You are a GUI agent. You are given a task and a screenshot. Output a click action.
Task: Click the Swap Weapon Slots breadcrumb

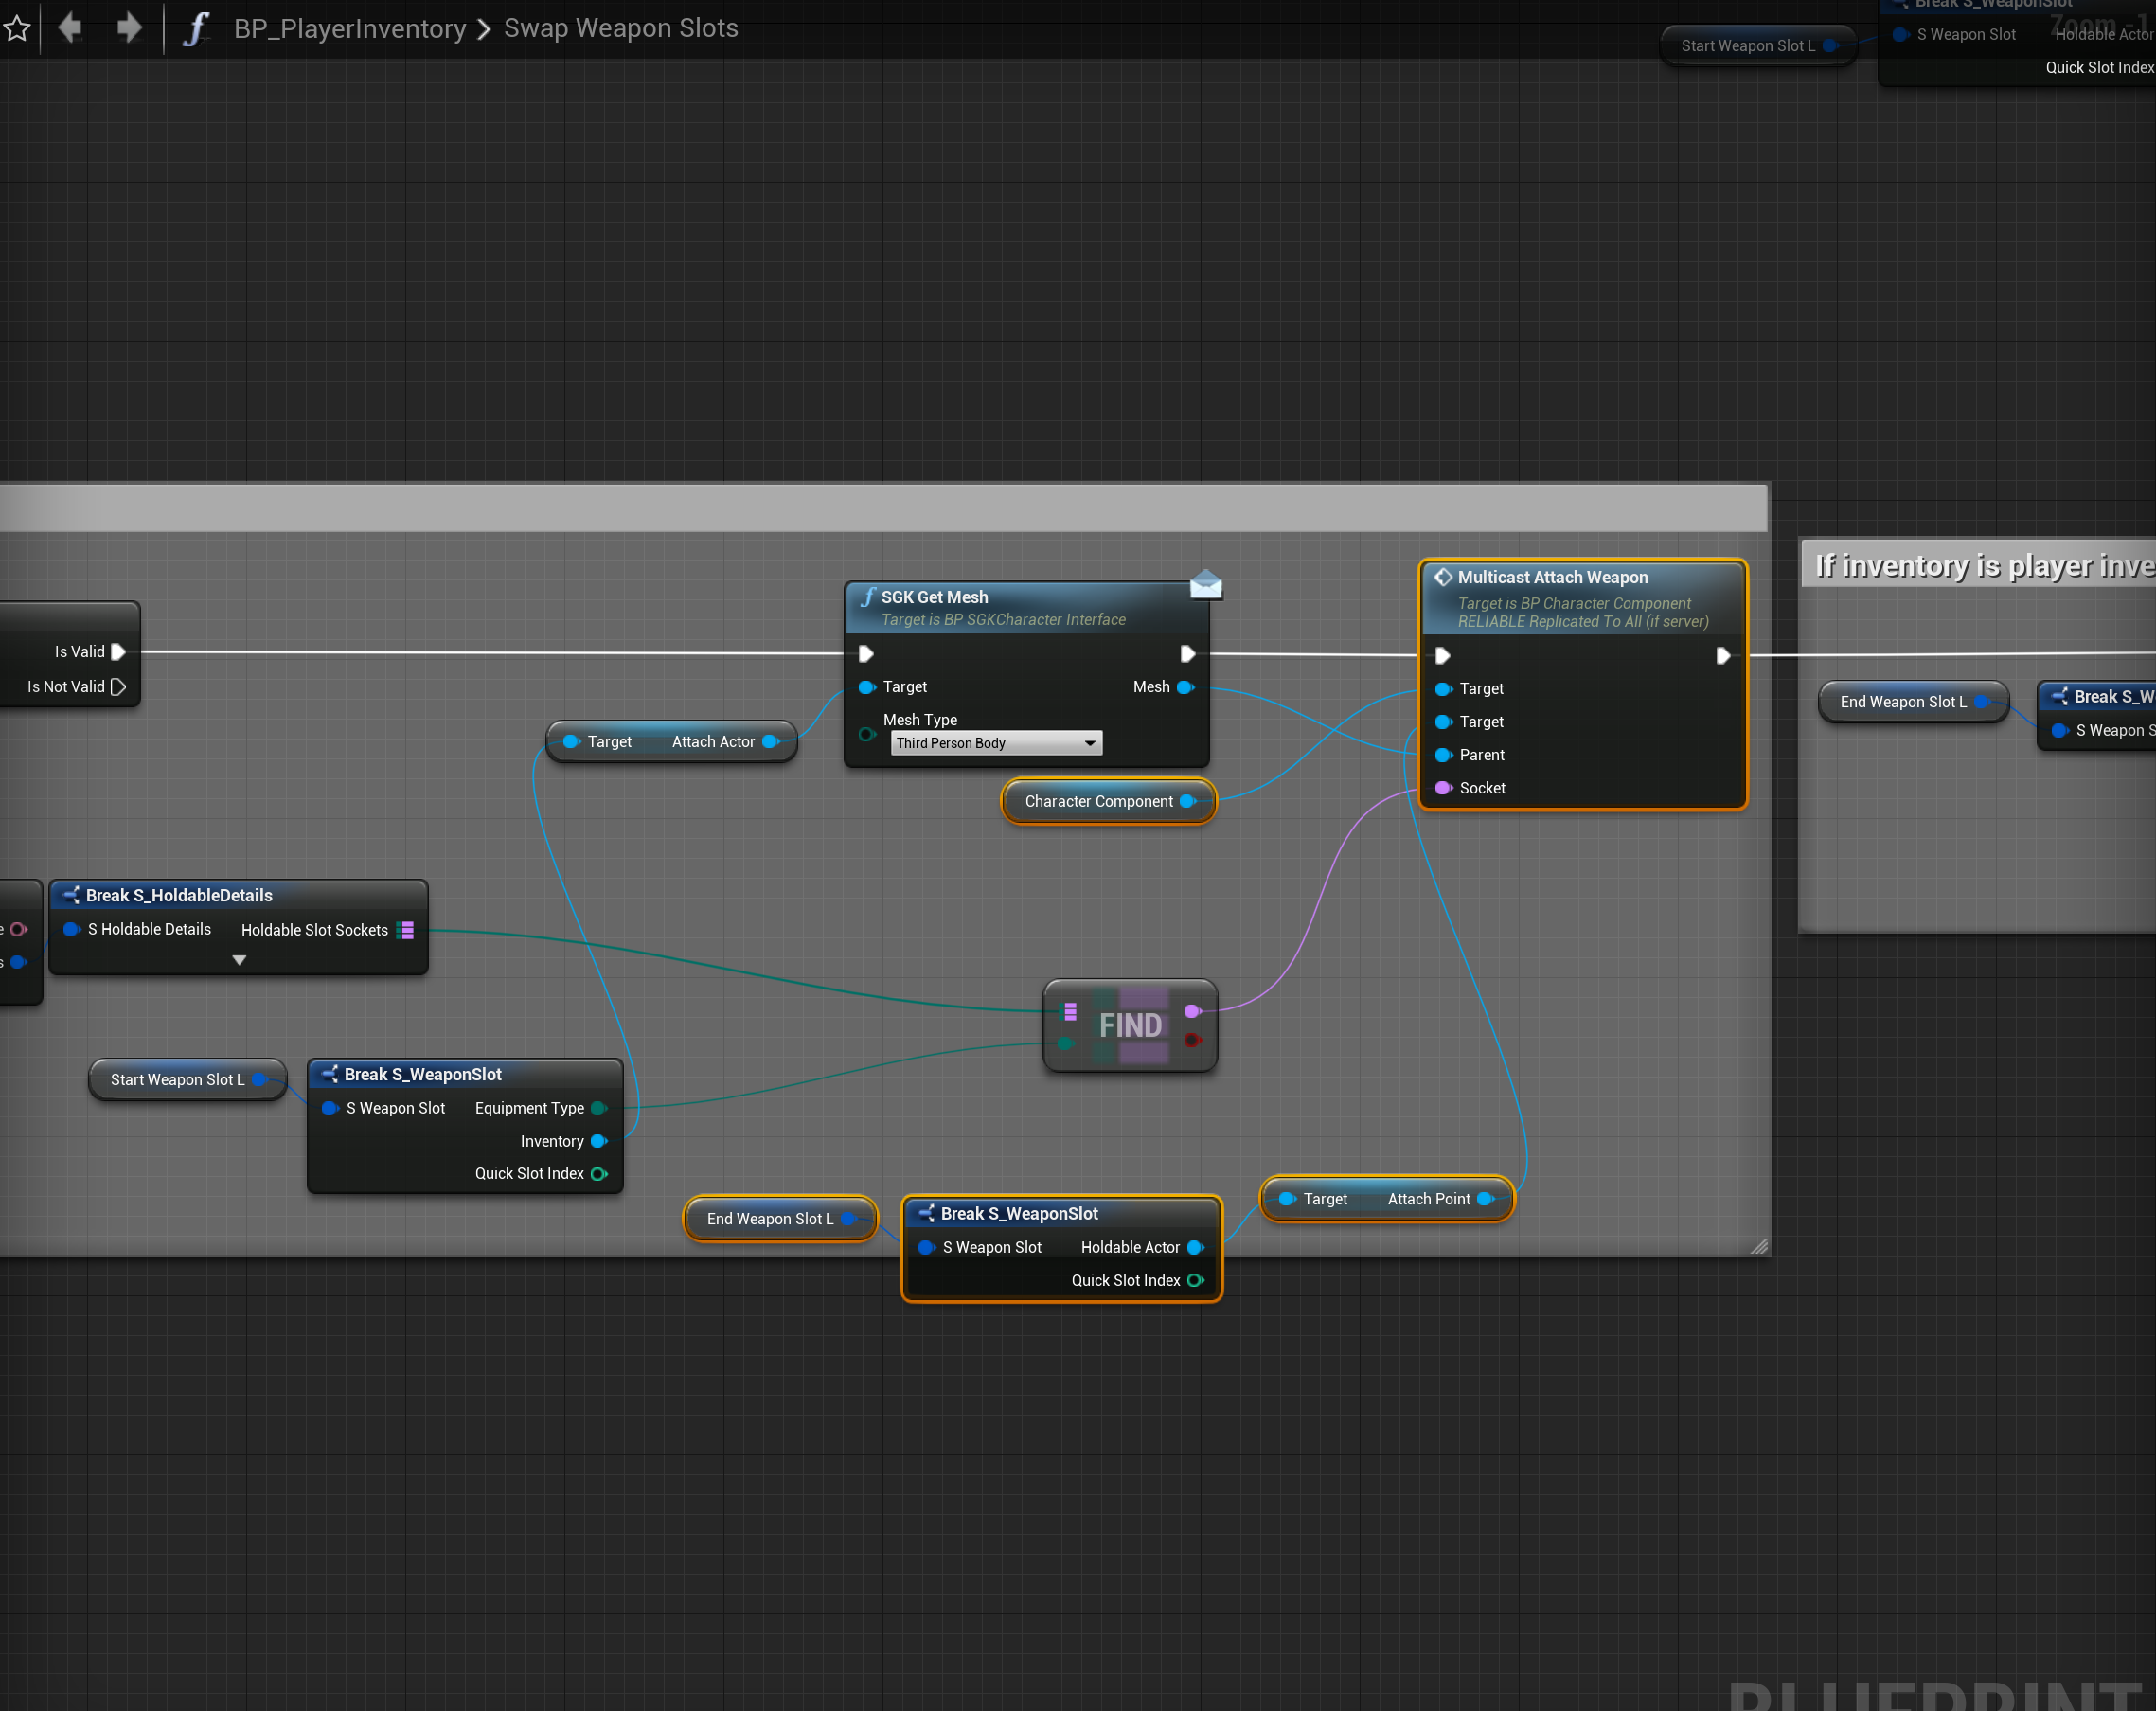click(x=620, y=28)
